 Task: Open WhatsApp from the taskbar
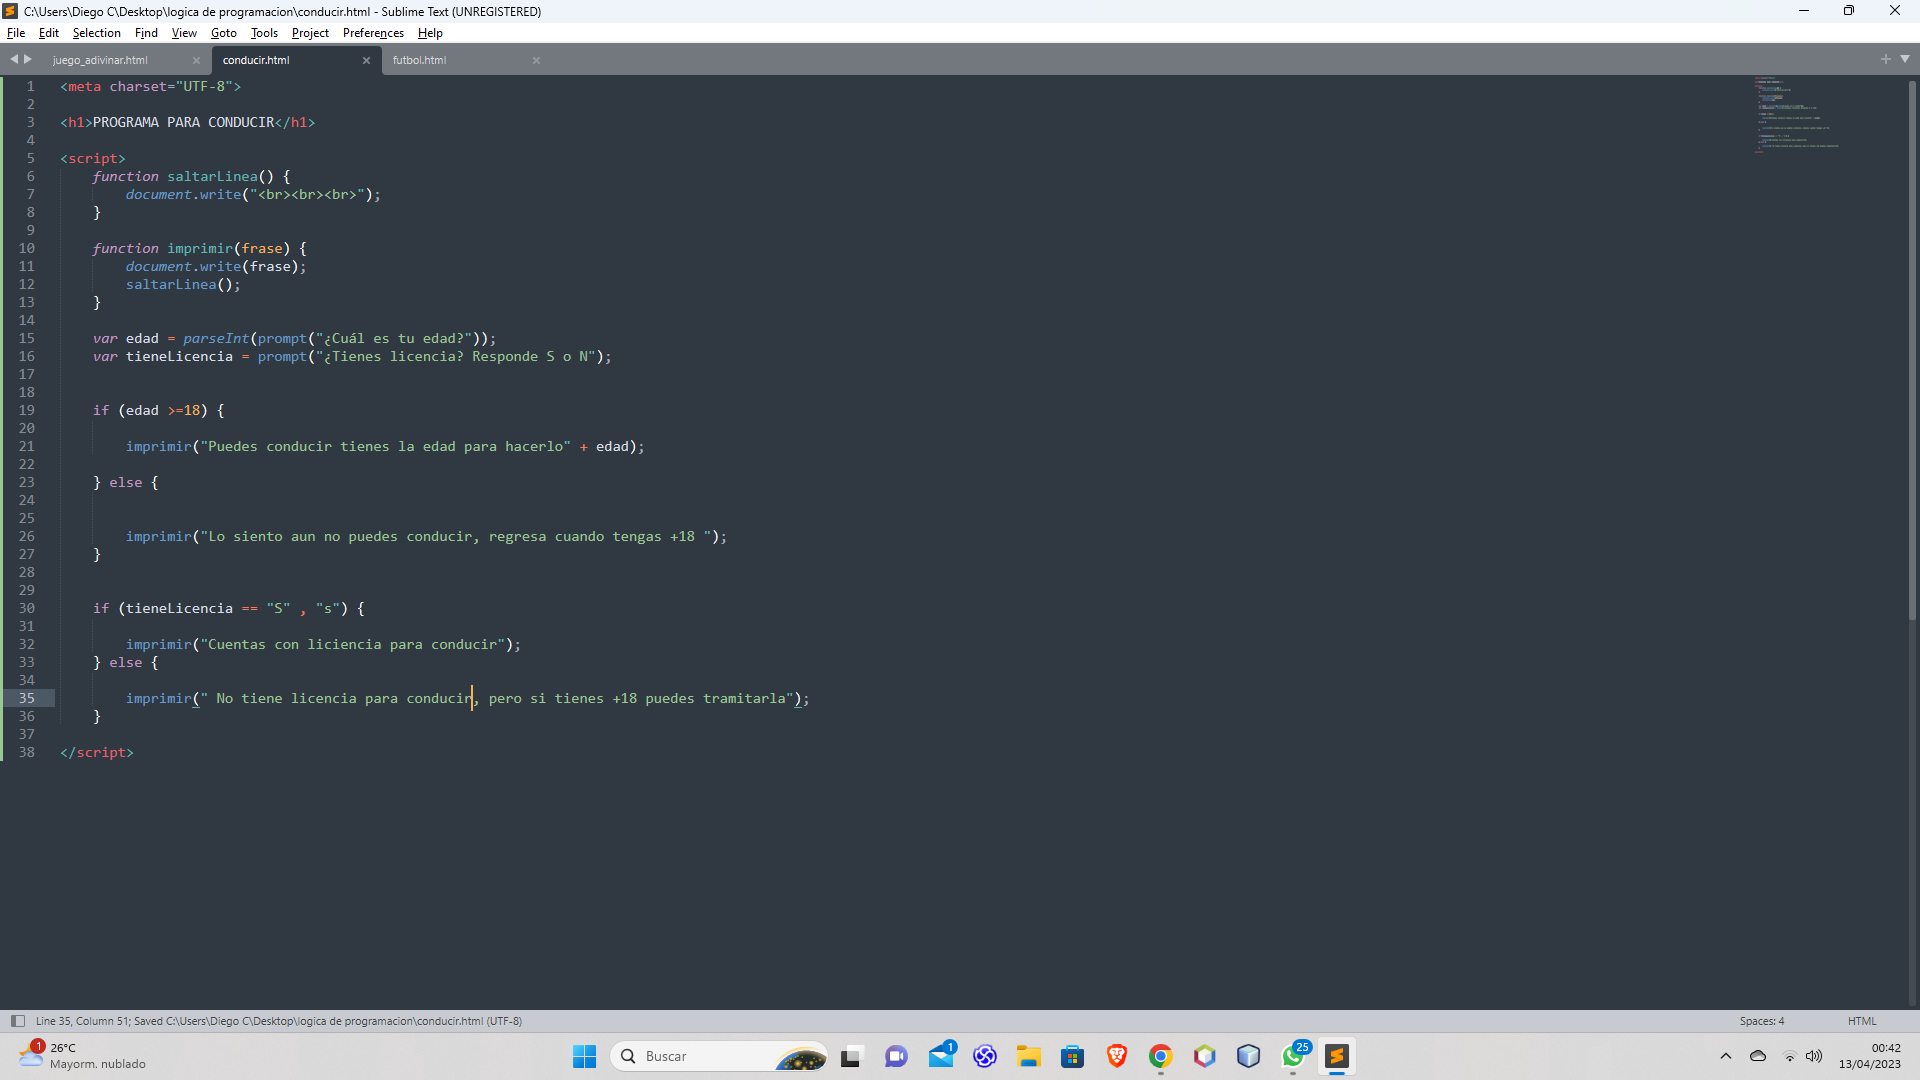(x=1293, y=1056)
